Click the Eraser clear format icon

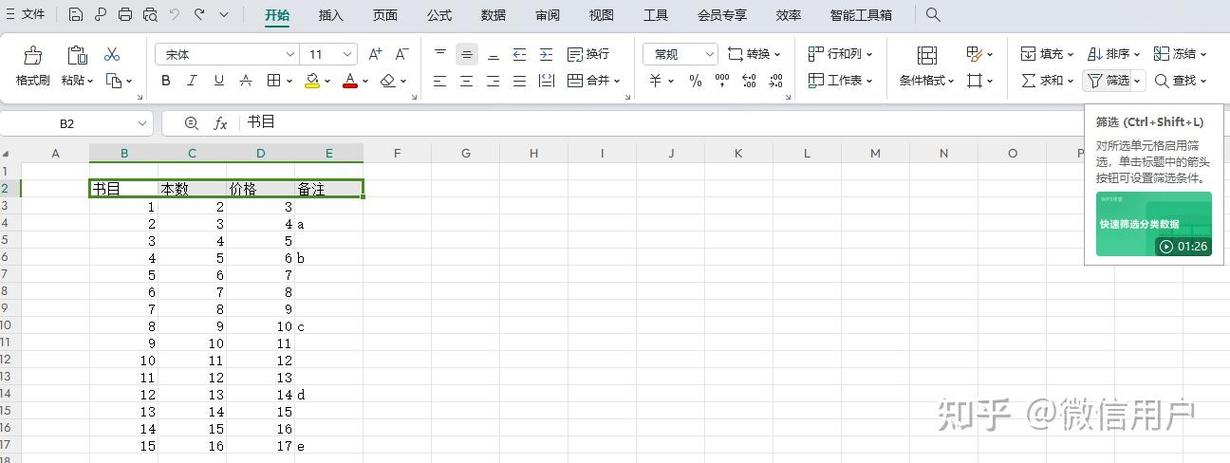[388, 81]
